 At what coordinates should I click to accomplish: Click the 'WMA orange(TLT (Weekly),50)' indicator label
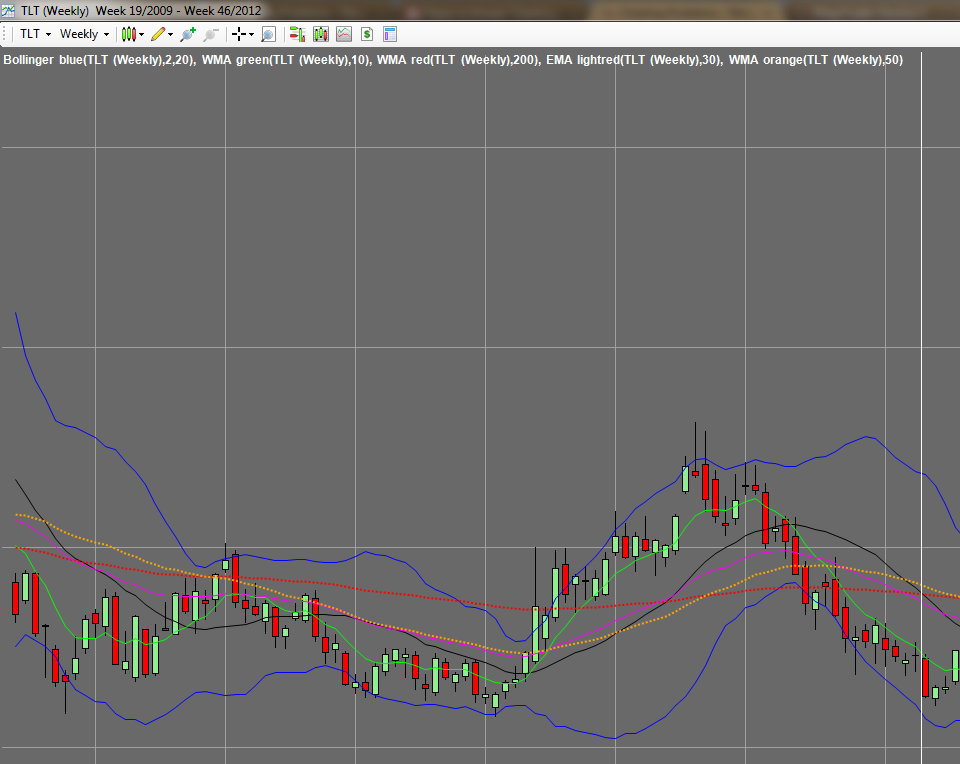(816, 60)
